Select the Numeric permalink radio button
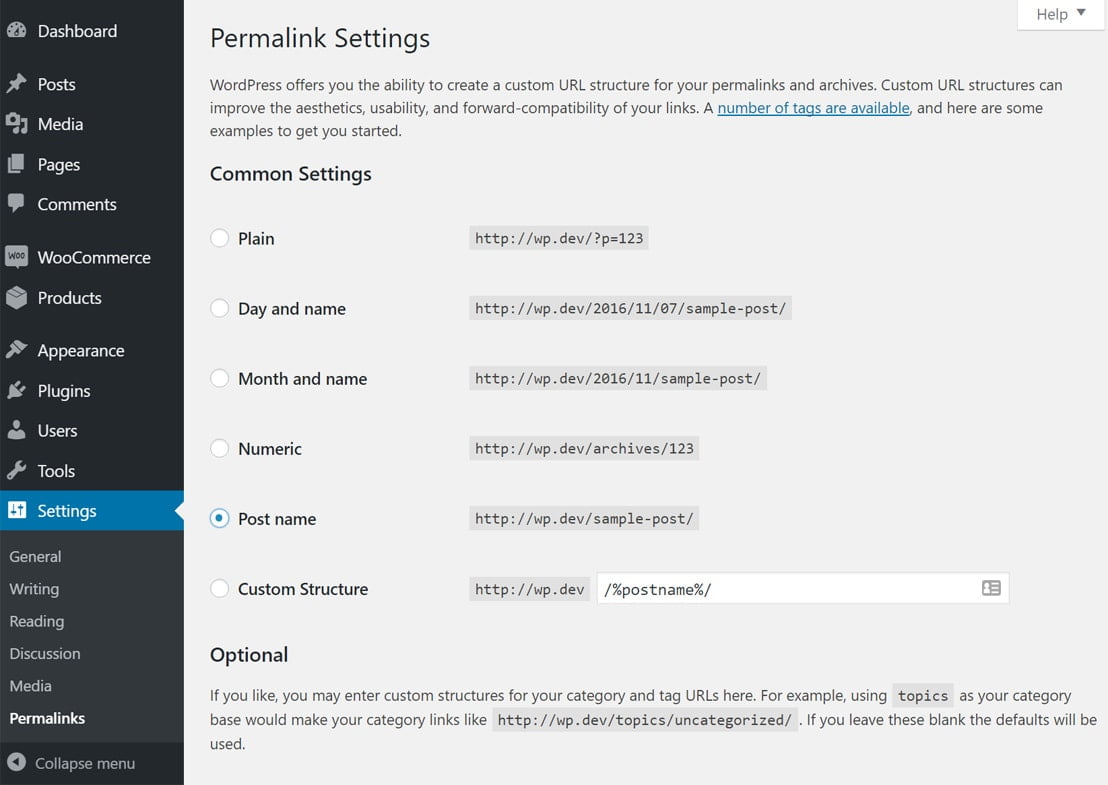The height and width of the screenshot is (785, 1108). coord(220,449)
